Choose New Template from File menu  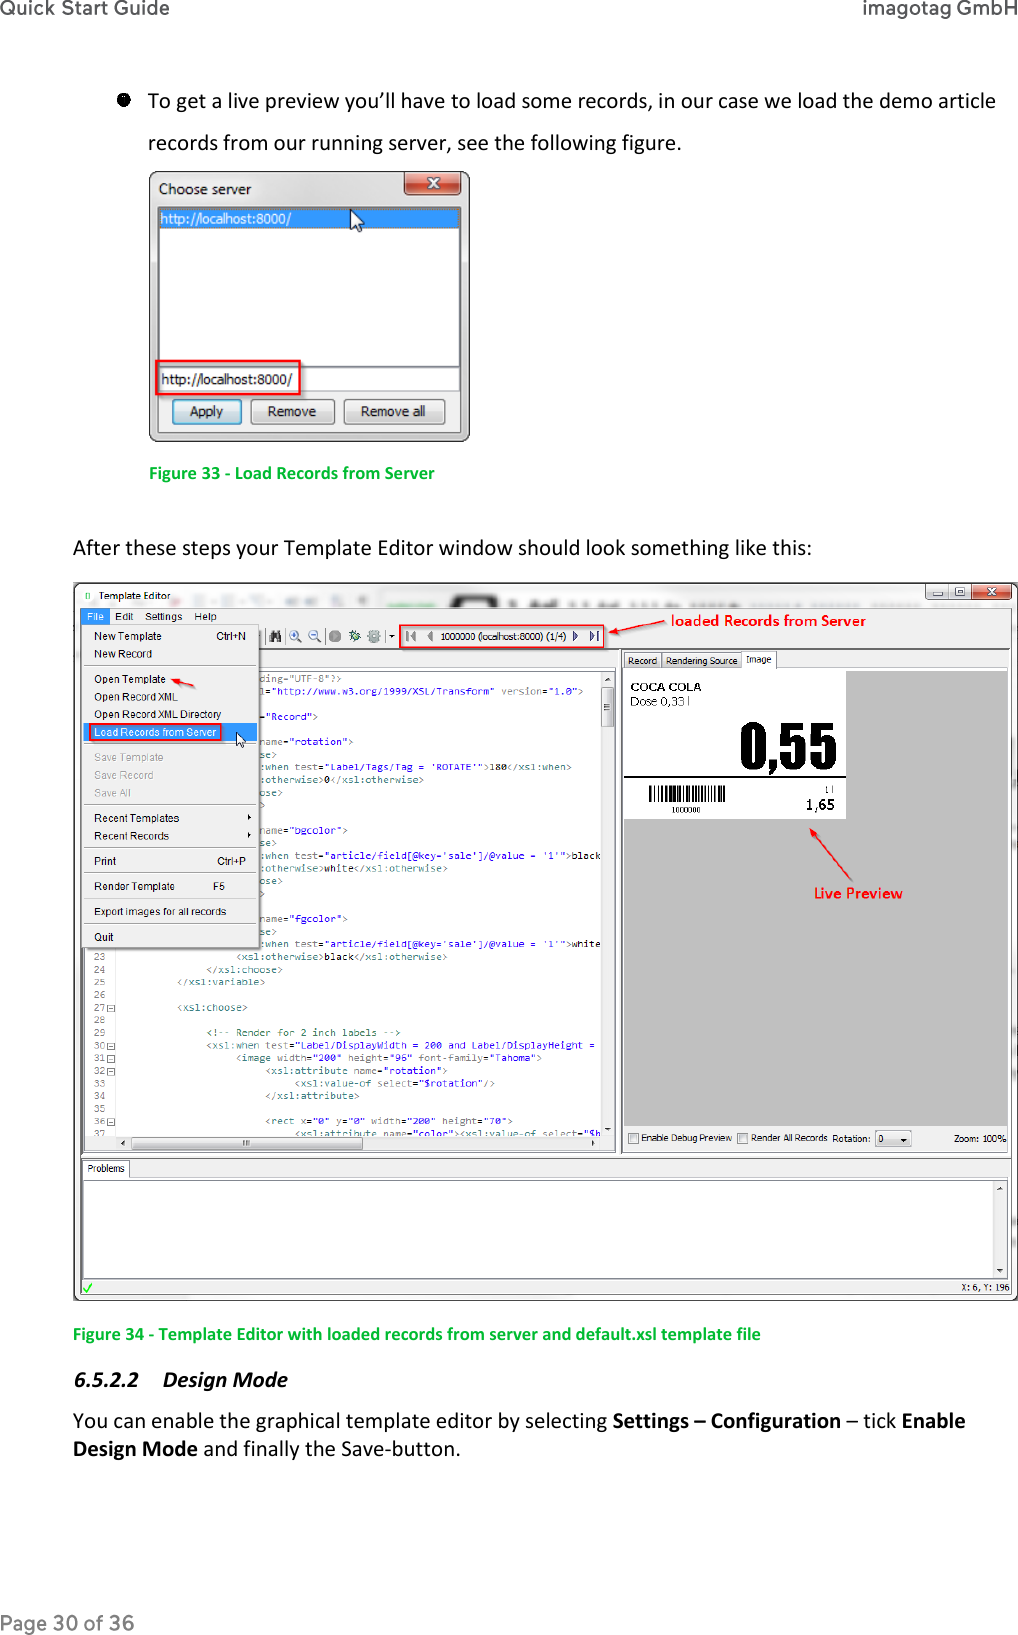click(170, 636)
